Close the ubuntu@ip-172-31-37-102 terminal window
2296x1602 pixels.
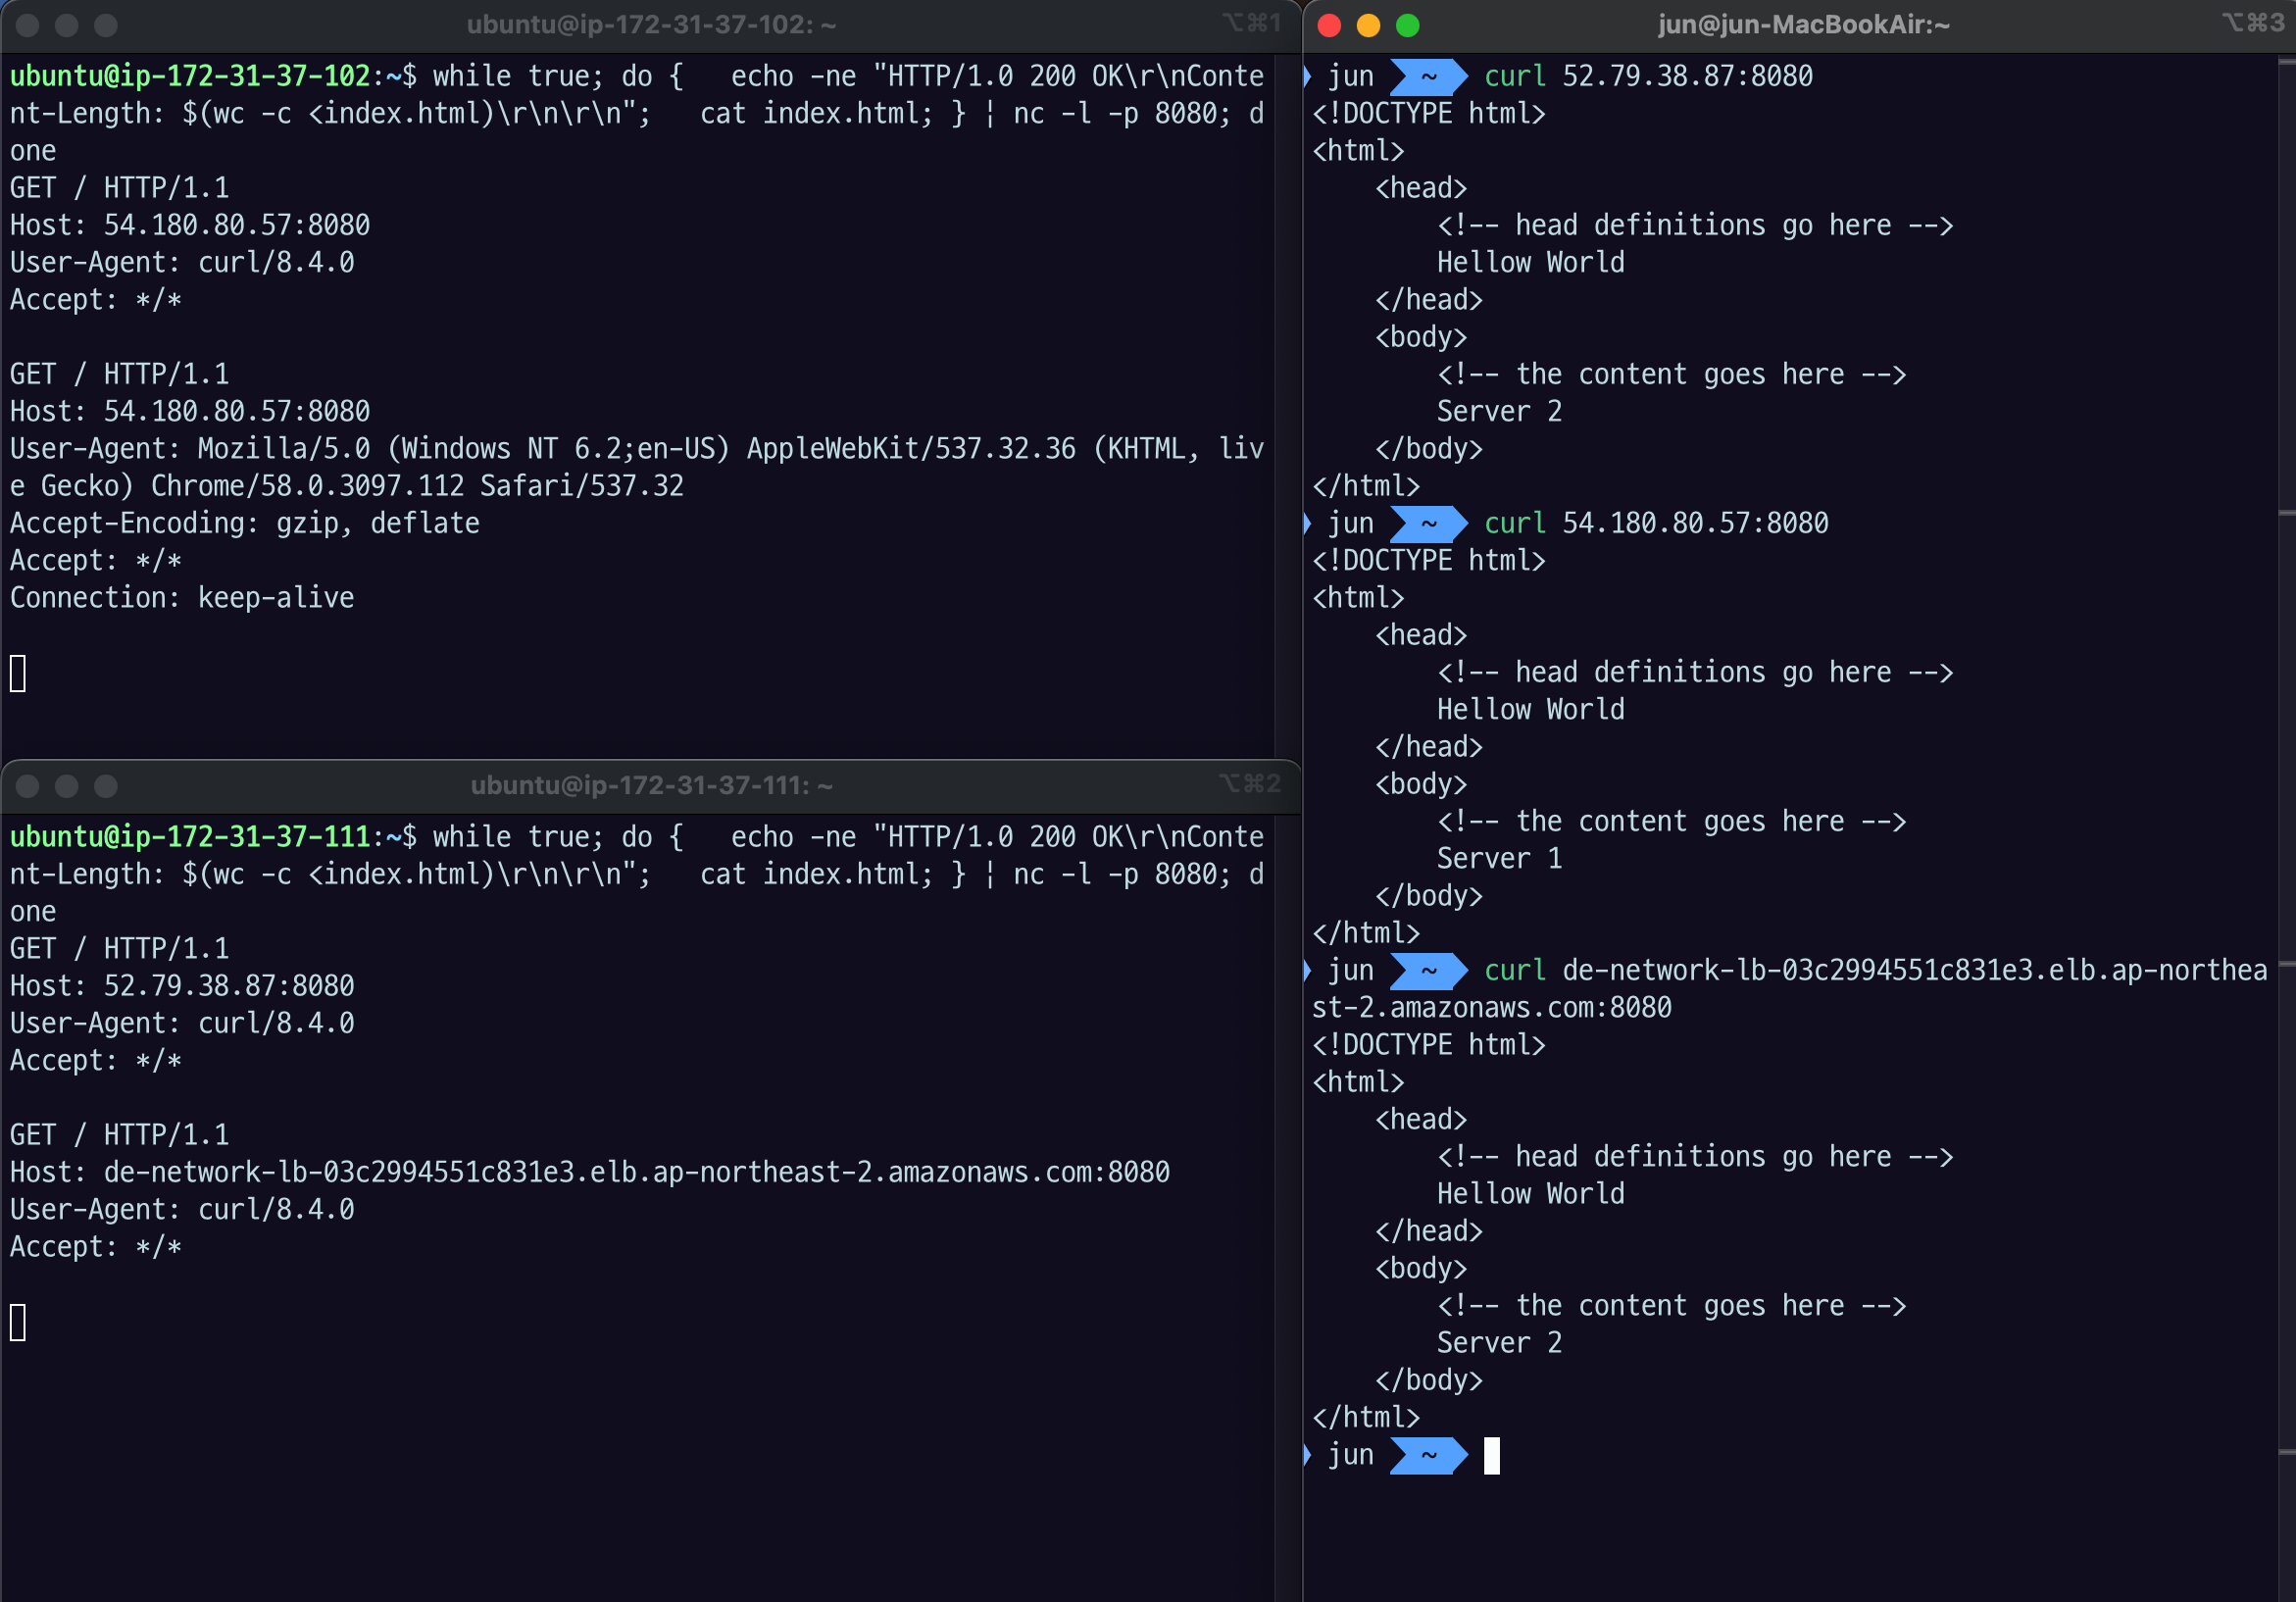28,26
